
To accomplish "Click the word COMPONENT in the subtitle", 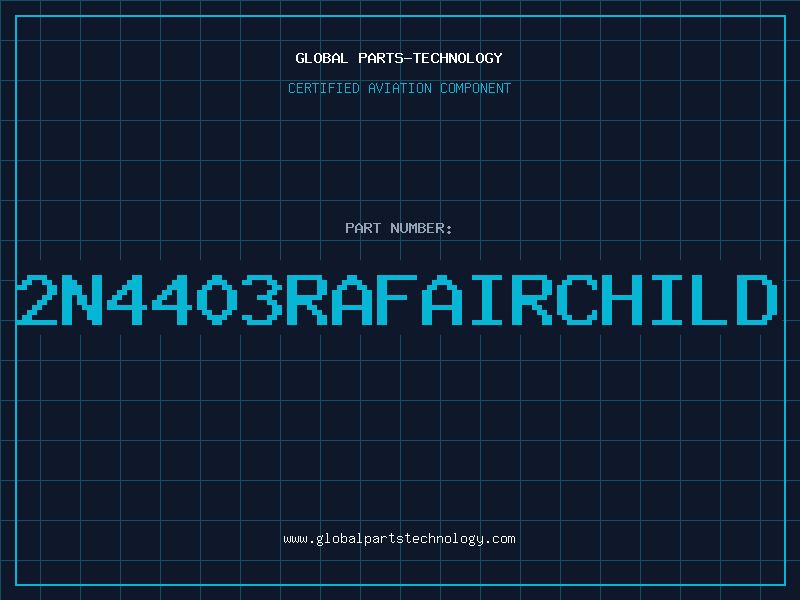I will click(x=476, y=88).
